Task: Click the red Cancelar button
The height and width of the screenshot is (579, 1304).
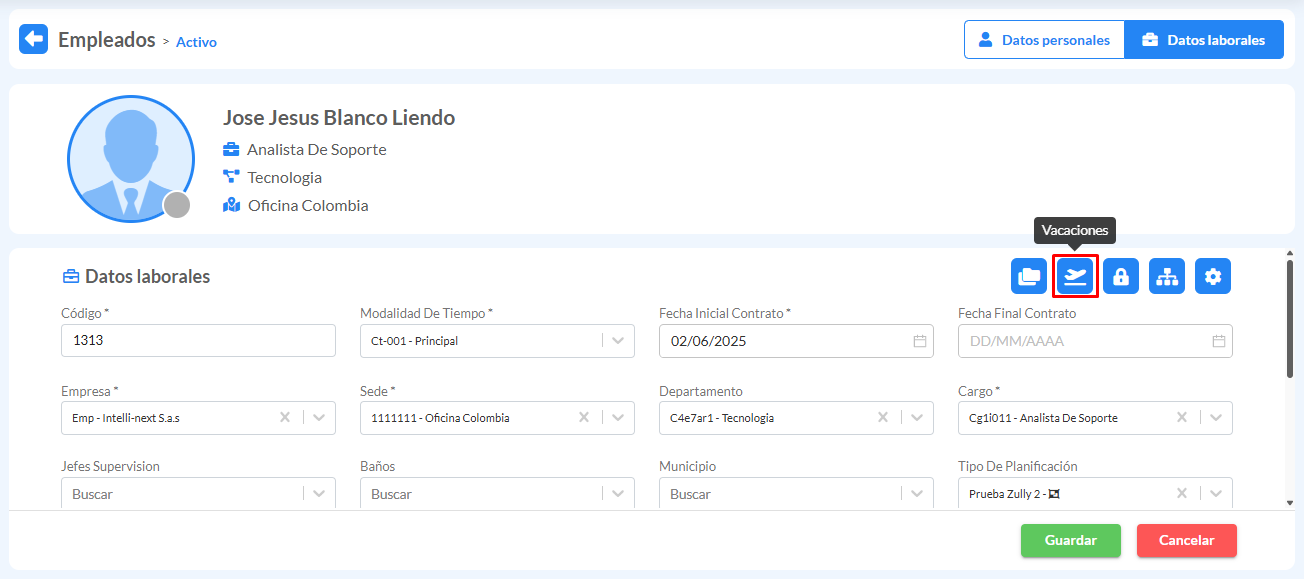Action: (1186, 541)
